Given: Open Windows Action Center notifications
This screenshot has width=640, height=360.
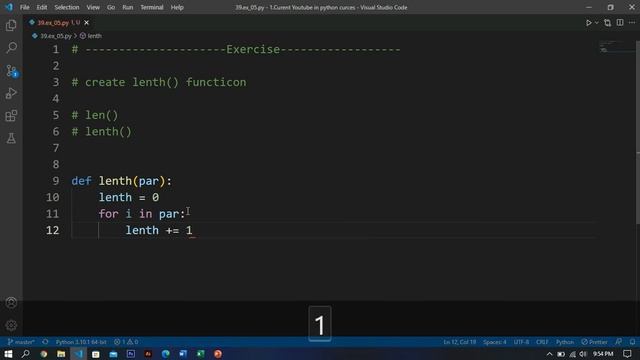Looking at the screenshot, I should pos(627,354).
